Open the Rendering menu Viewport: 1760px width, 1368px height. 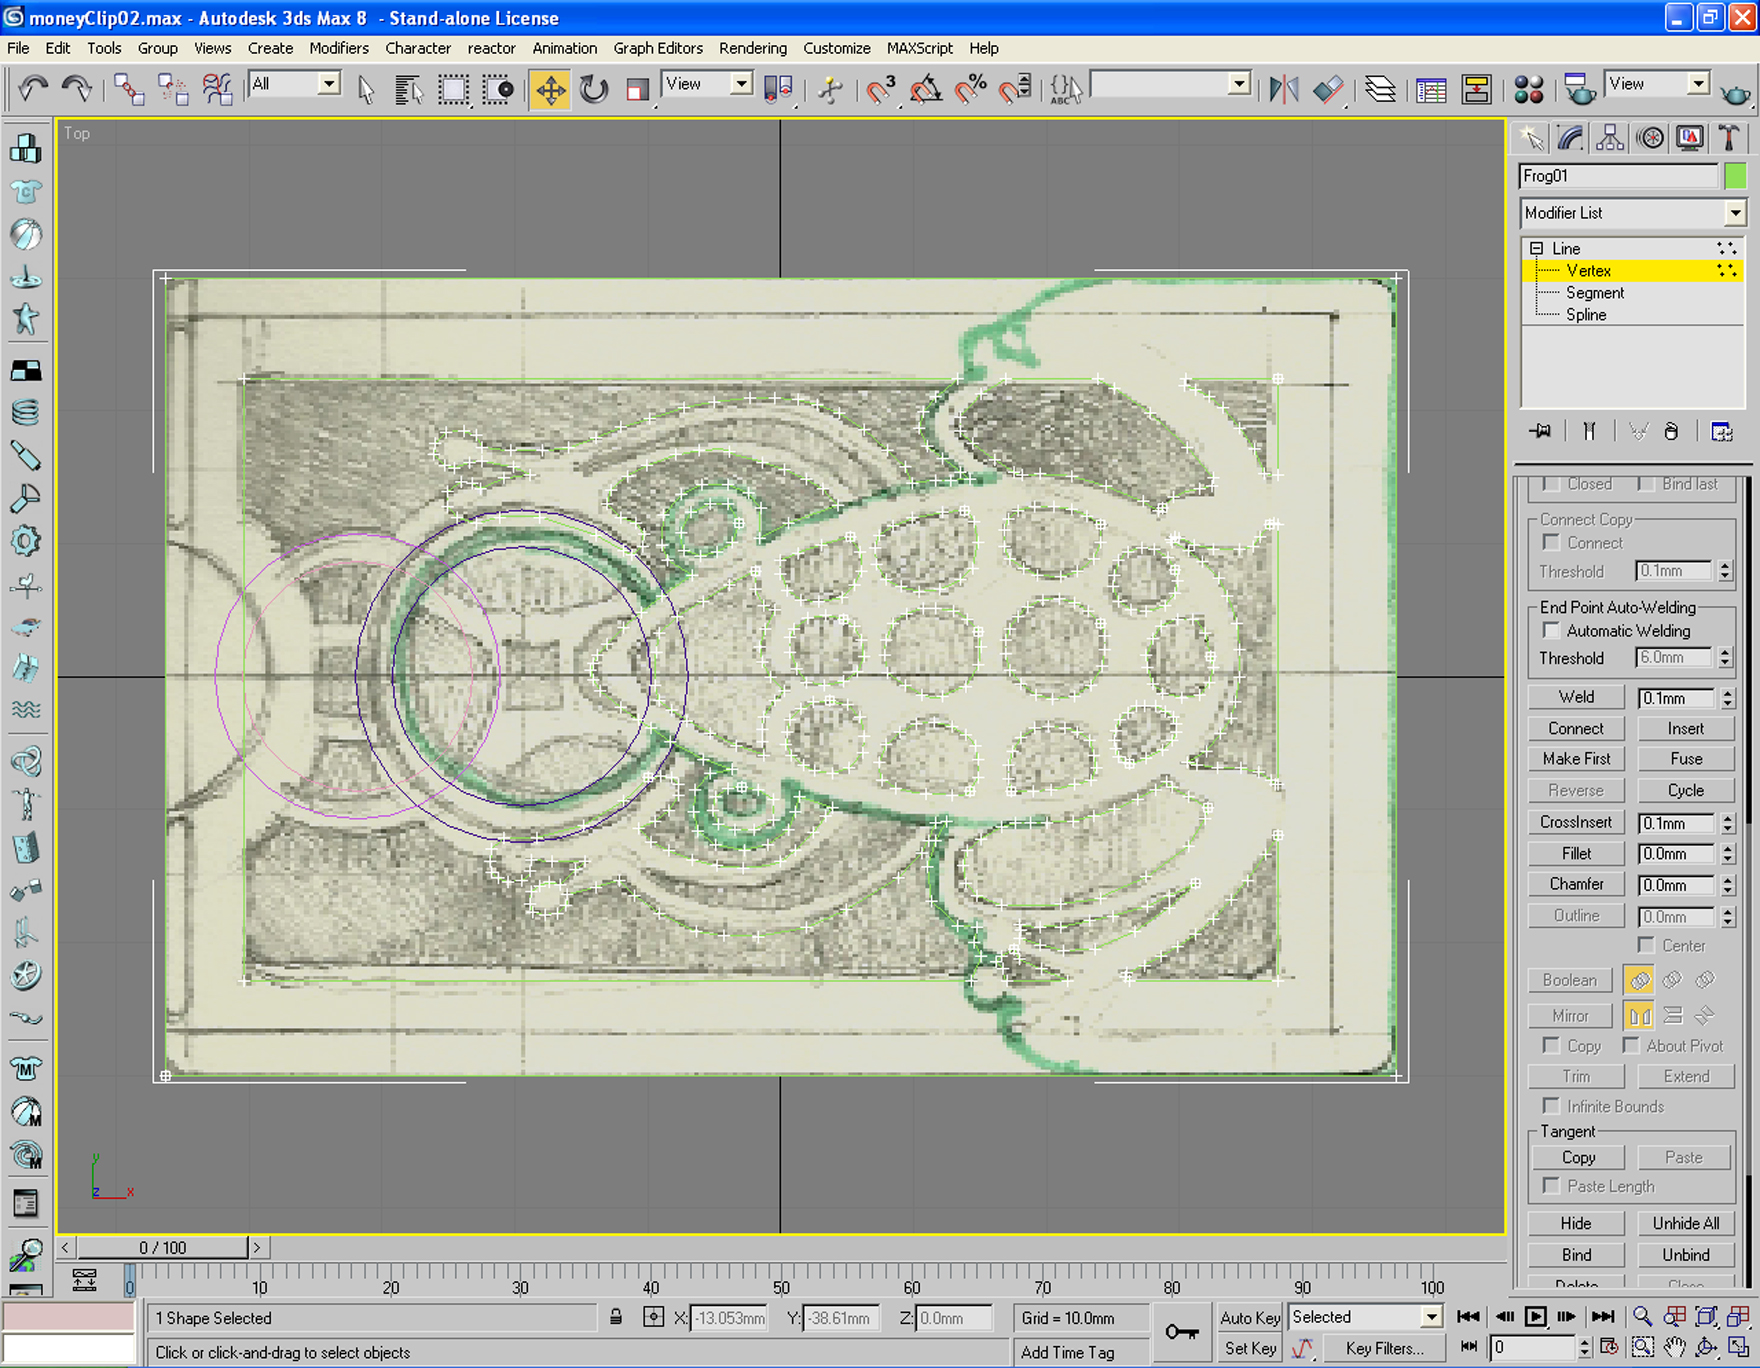point(753,48)
